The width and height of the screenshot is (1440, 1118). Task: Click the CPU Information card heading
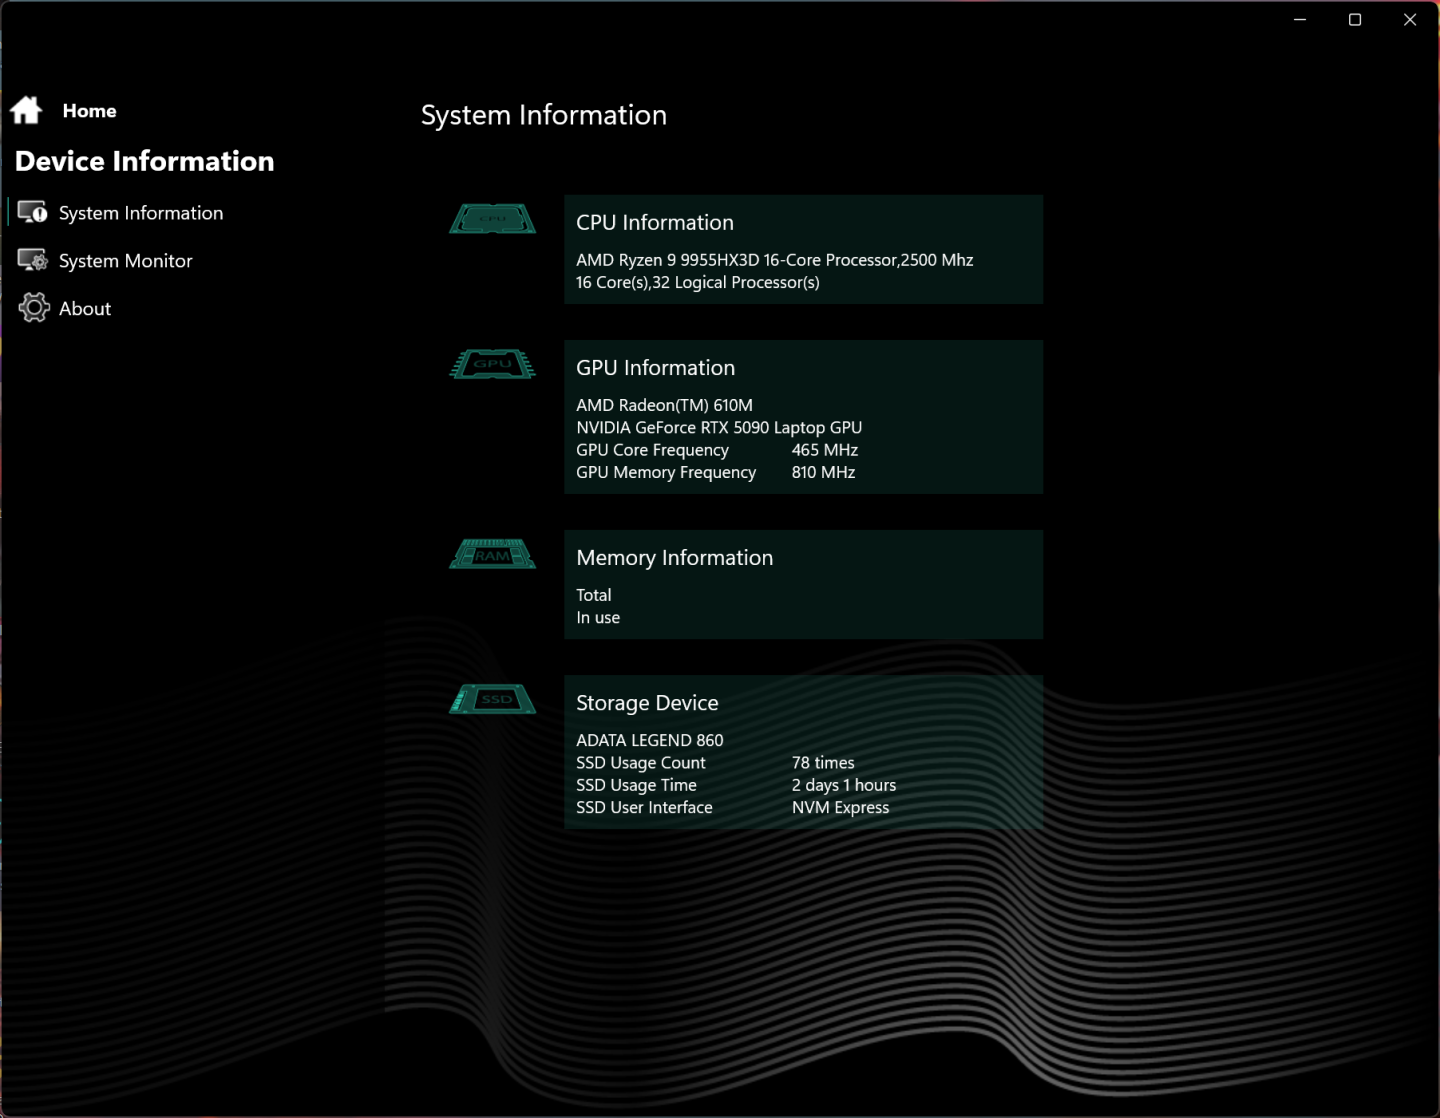tap(654, 223)
